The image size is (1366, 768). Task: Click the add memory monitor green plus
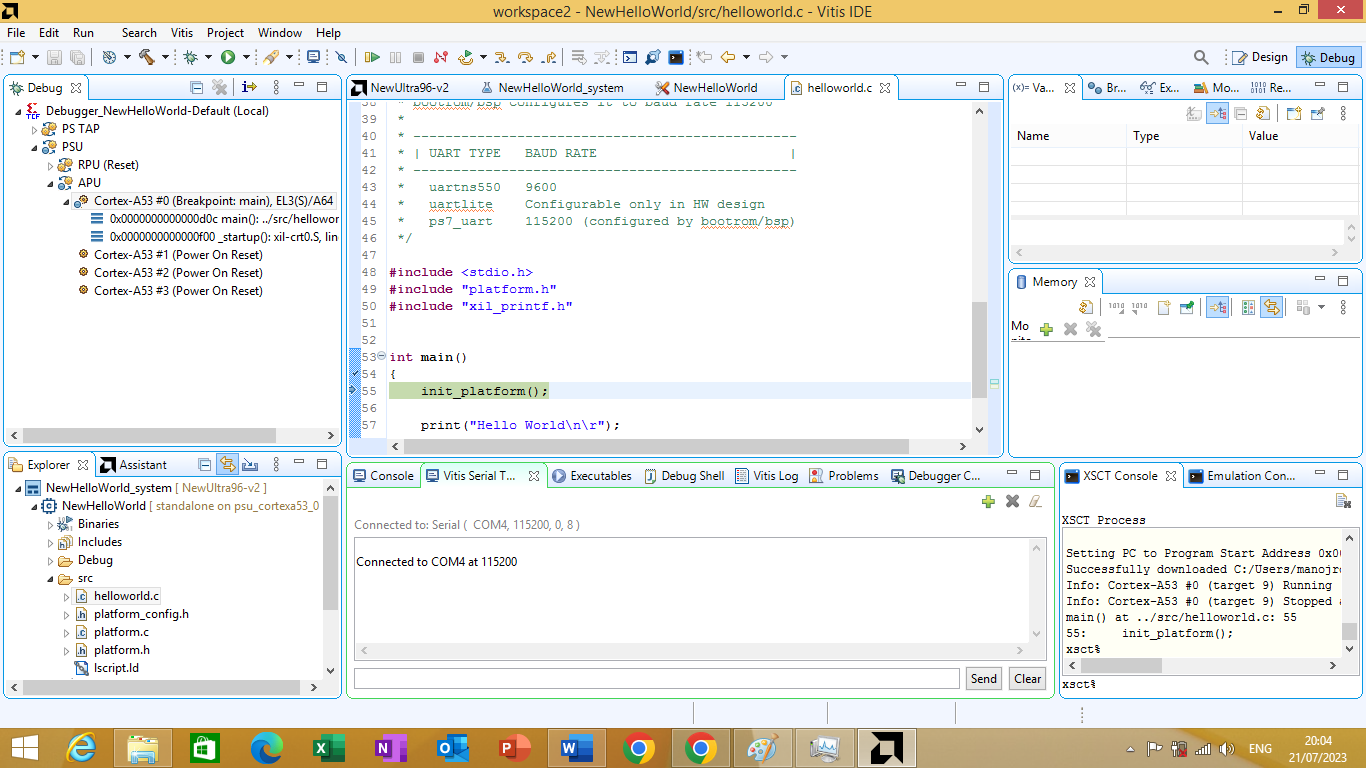[x=1046, y=329]
